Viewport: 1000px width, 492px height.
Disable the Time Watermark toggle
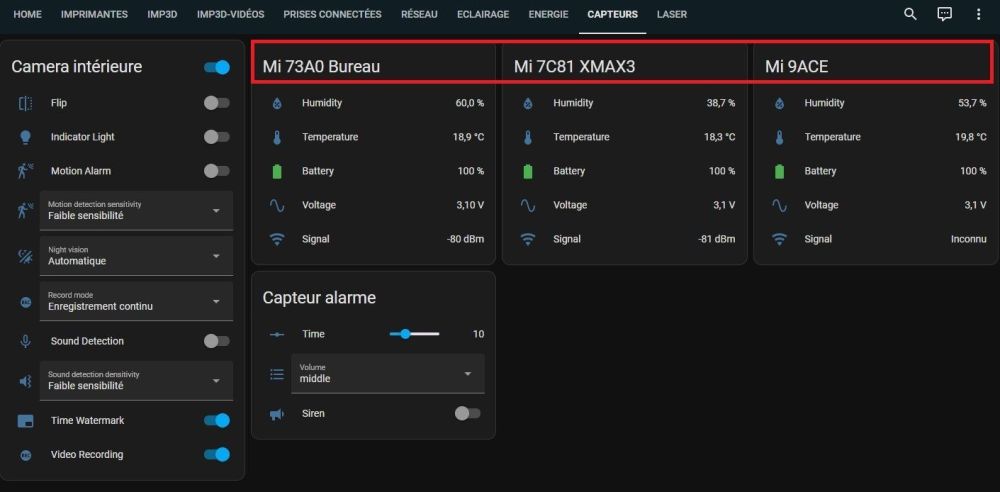point(217,421)
